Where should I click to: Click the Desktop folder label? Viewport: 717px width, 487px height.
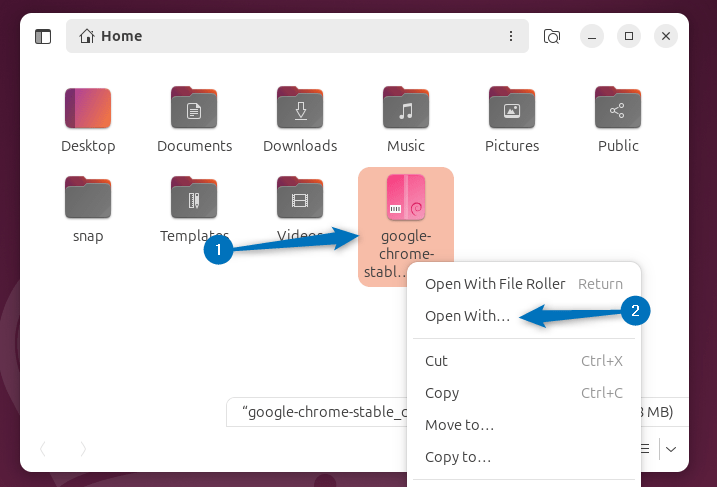pyautogui.click(x=88, y=146)
